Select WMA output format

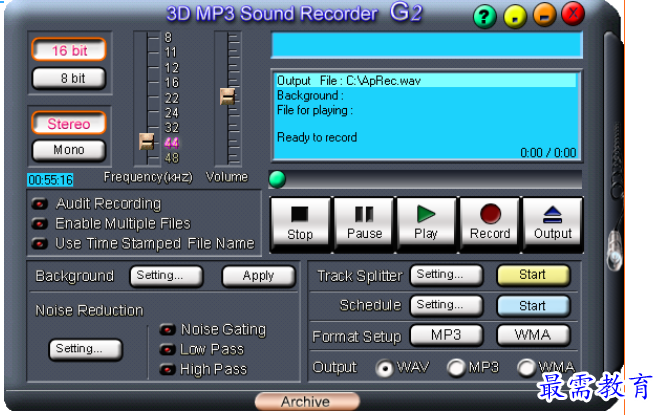coord(526,368)
